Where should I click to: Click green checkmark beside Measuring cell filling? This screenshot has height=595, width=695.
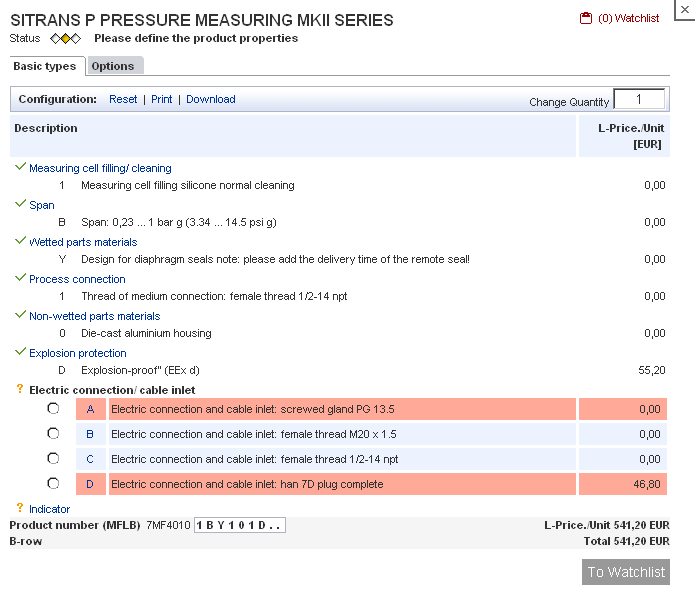20,167
